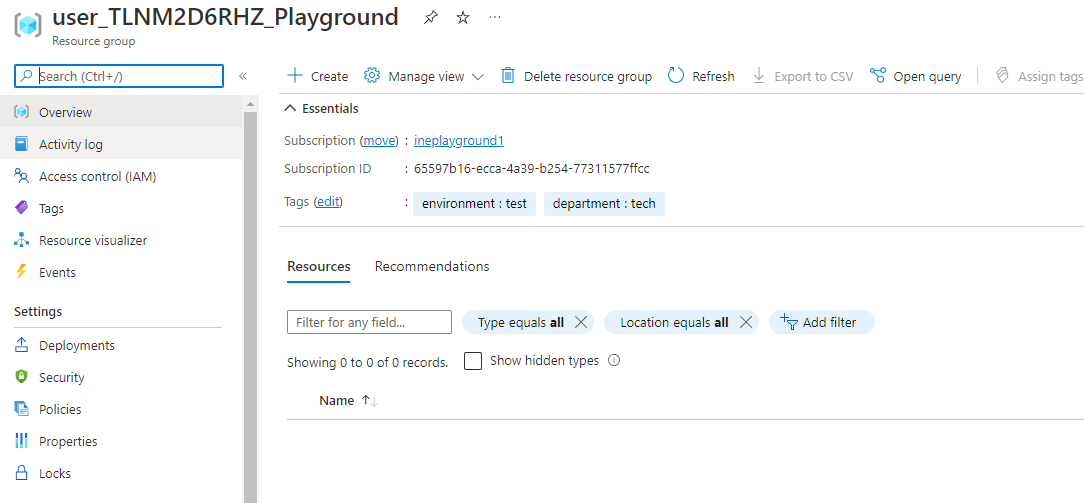Image resolution: width=1084 pixels, height=503 pixels.
Task: Click the Delete resource group trash icon
Action: [508, 76]
